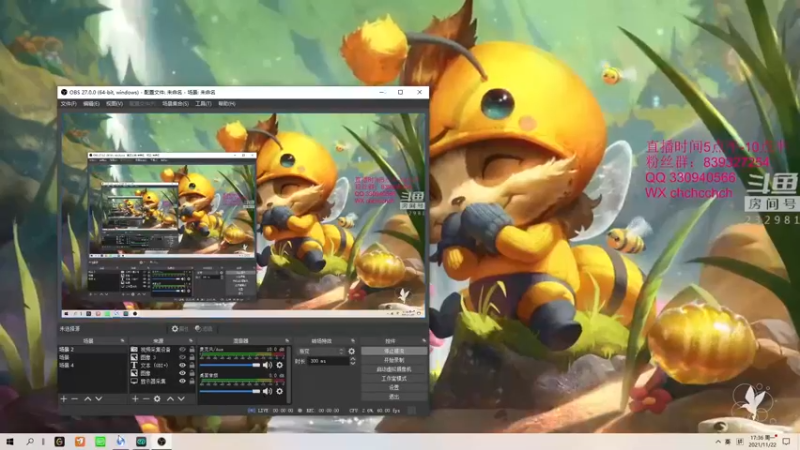Open source properties gear below sources list
The width and height of the screenshot is (800, 450).
pyautogui.click(x=157, y=398)
